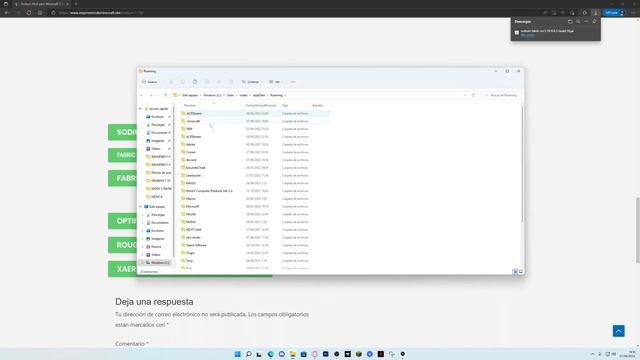Screen dimensions: 640x360
Task: Expand chevron after Roaming in breadcrumb
Action: click(x=285, y=95)
